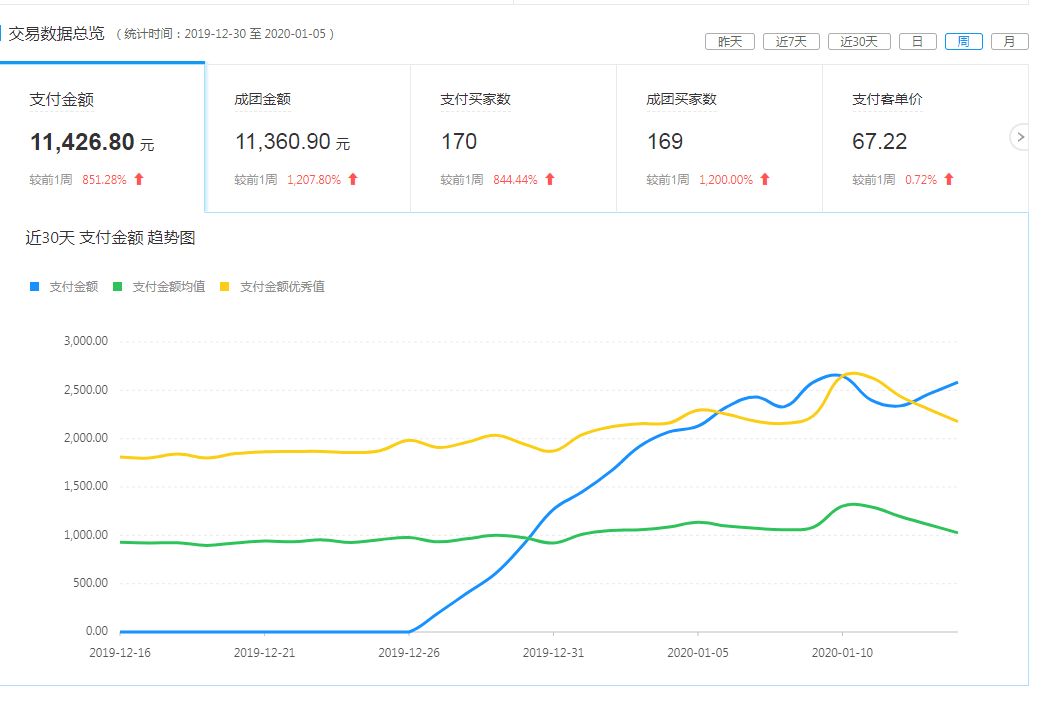Open the 支付金额 metric tab
The image size is (1045, 707).
[103, 139]
